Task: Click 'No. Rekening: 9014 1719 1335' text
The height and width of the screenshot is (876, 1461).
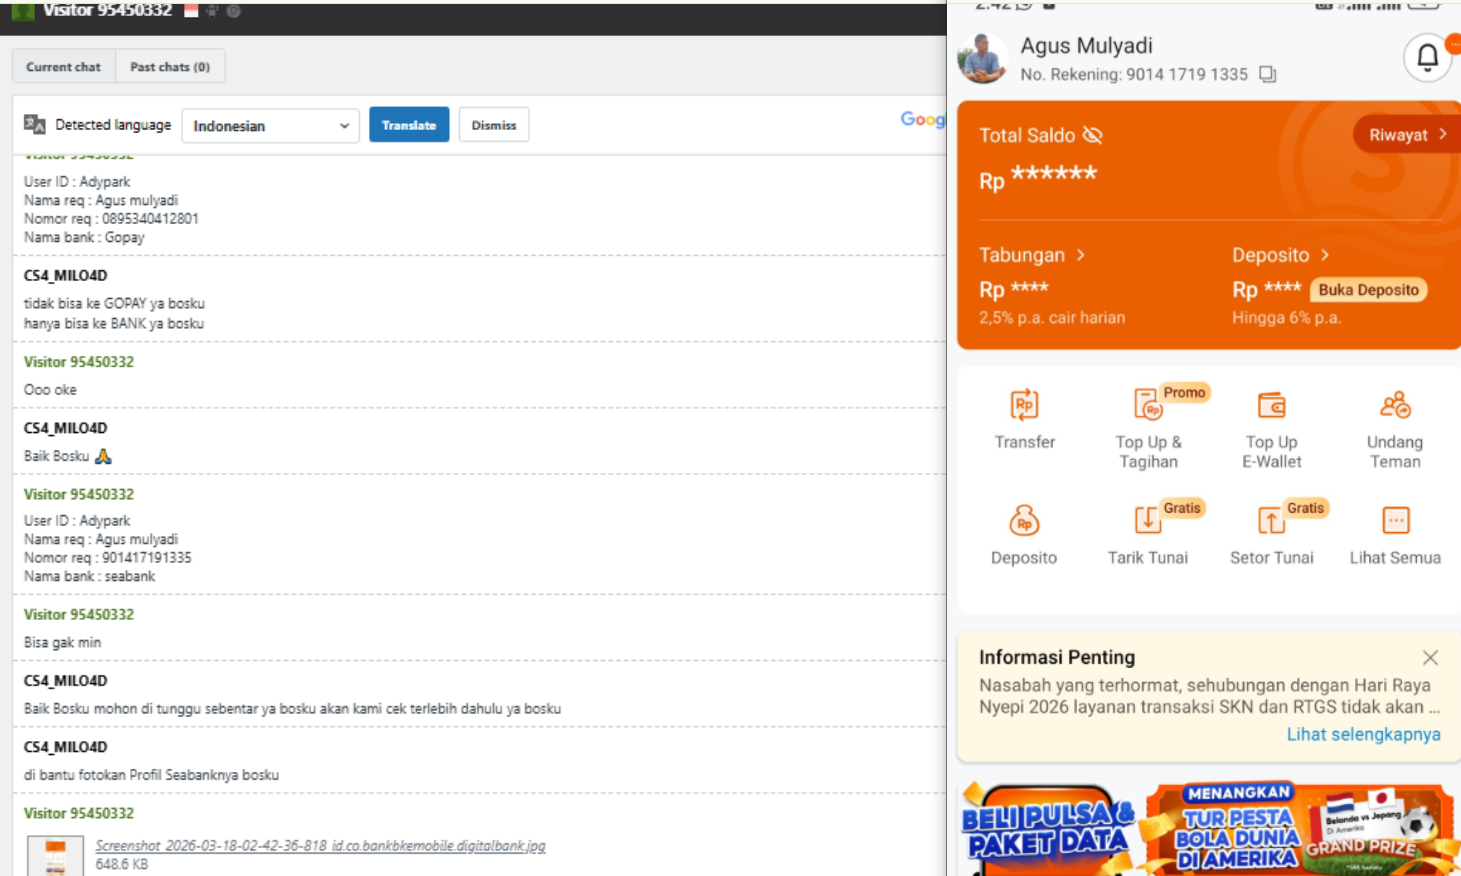Action: click(1134, 74)
